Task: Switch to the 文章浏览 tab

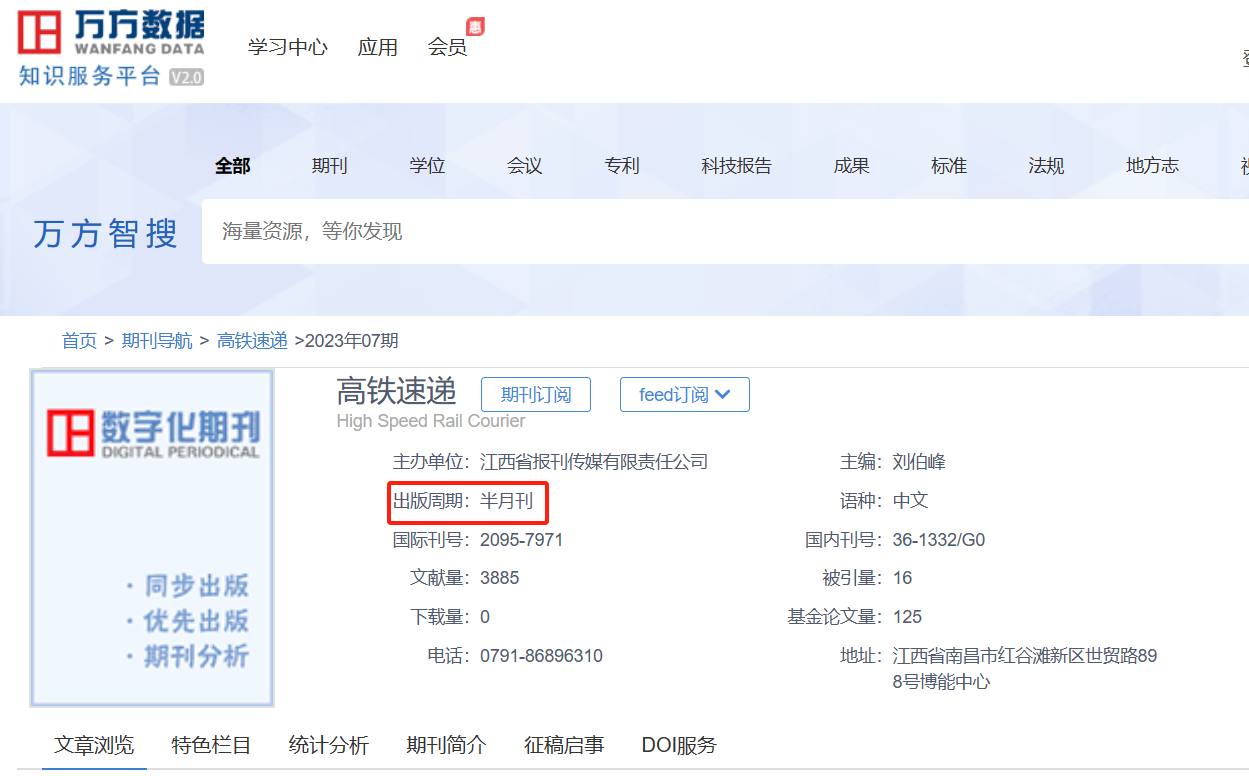Action: 94,745
